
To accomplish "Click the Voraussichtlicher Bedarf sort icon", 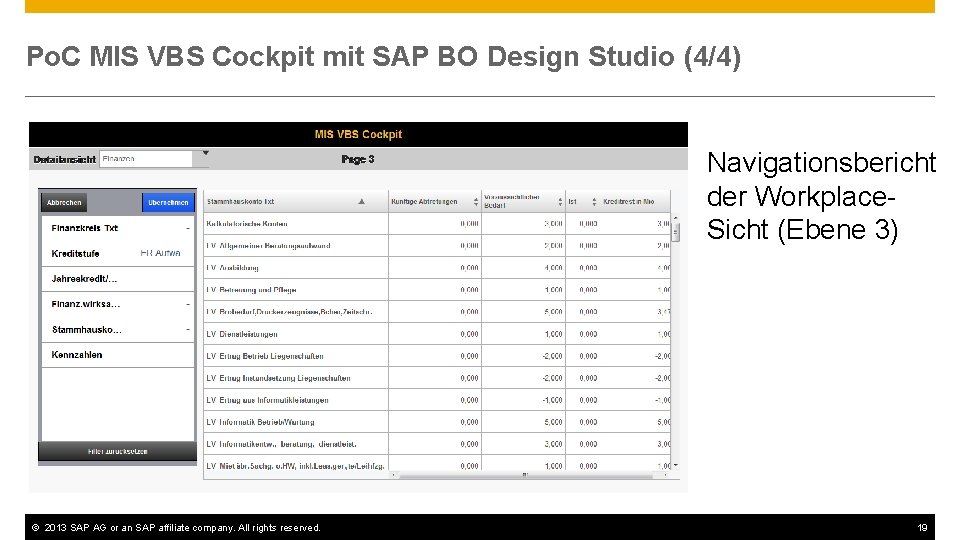I will 560,201.
